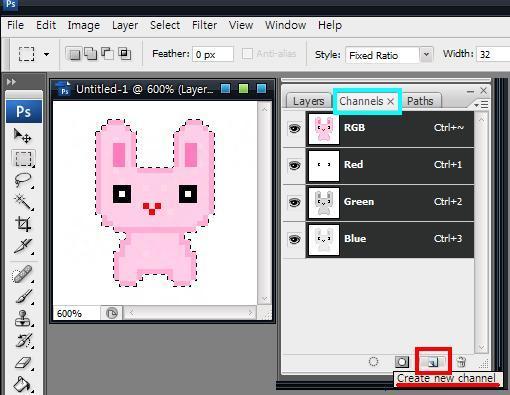Click the Ps logo in the toolbox

pyautogui.click(x=24, y=111)
